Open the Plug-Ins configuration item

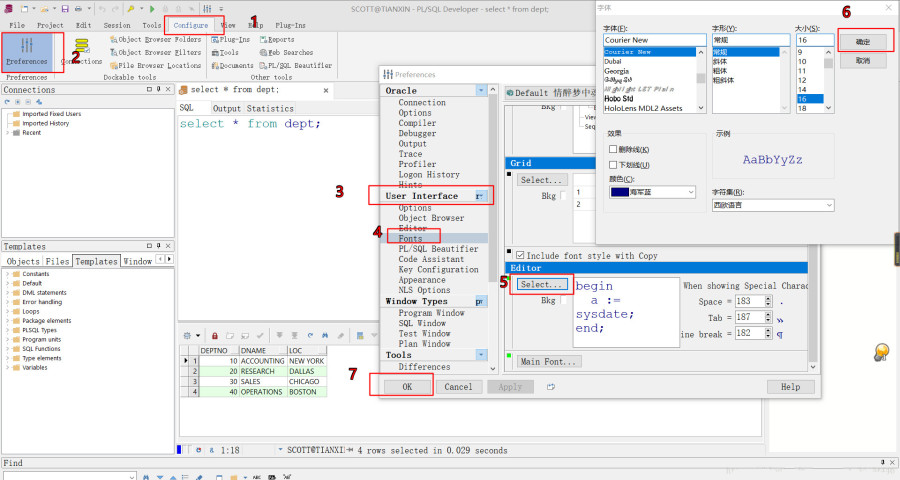[x=231, y=40]
